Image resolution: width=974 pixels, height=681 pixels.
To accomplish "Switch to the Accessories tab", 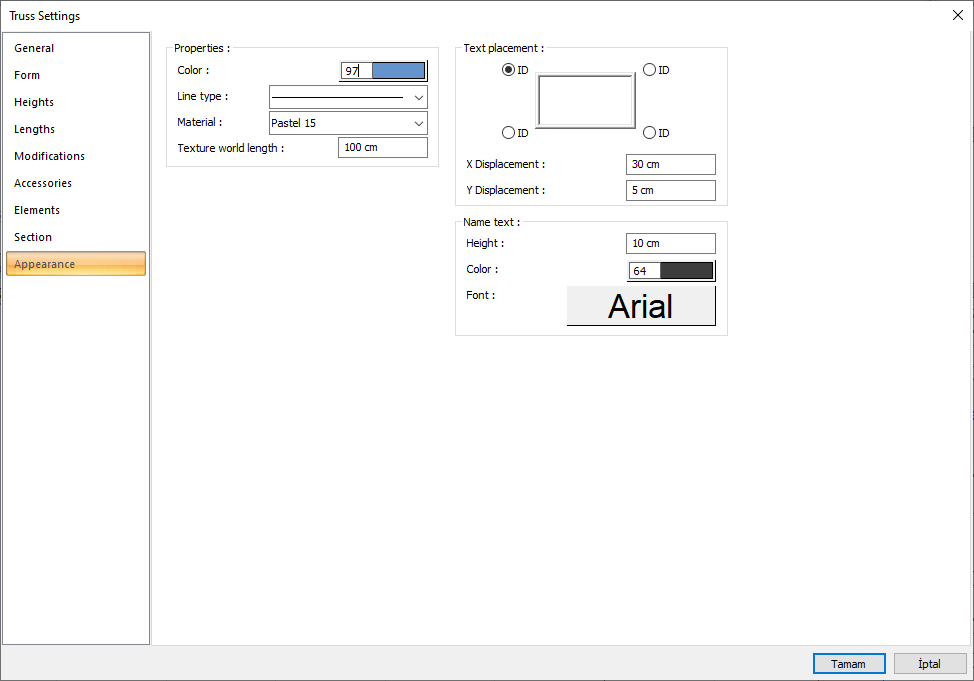I will point(43,183).
